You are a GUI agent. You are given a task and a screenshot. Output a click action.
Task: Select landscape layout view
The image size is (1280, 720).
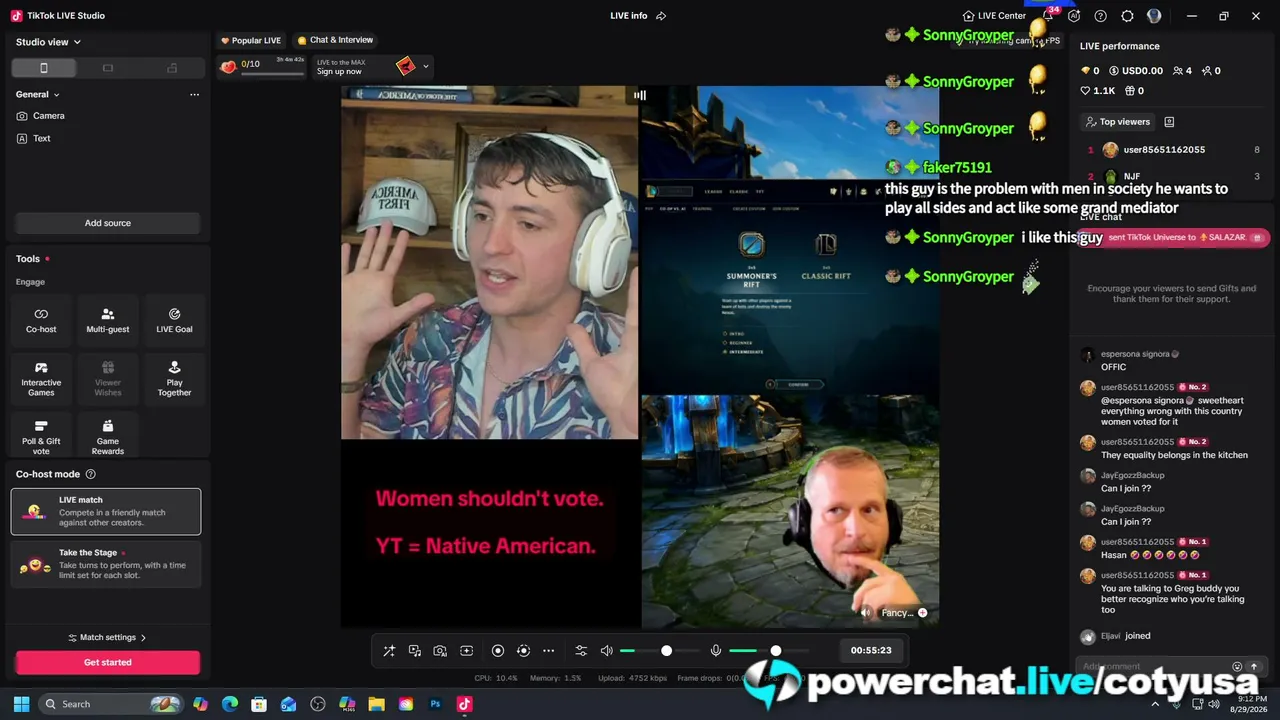108,68
